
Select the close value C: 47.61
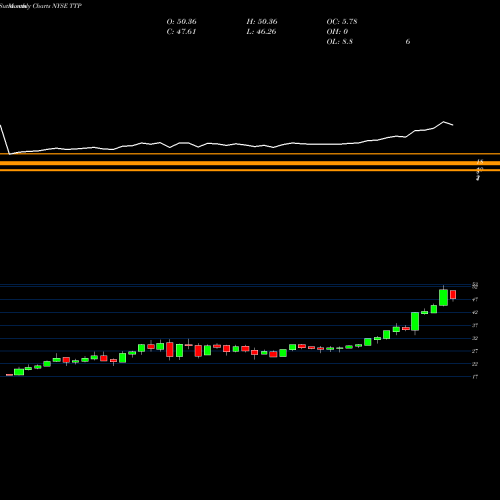pos(181,32)
